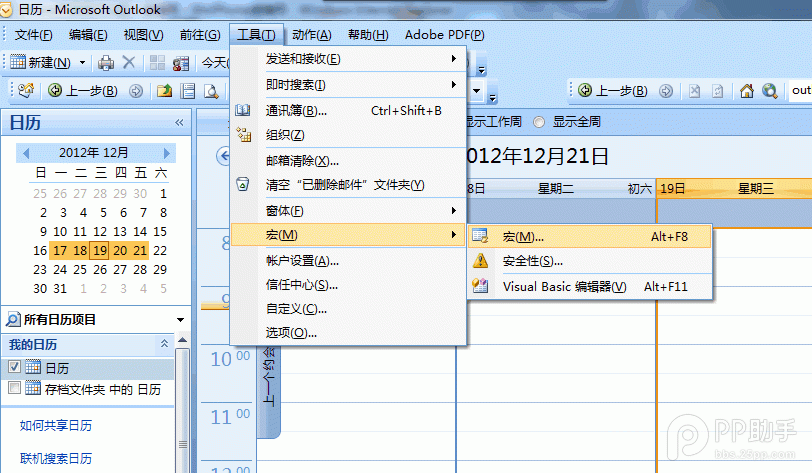Click the refresh icon in web toolbar
This screenshot has width=812, height=473.
tap(718, 91)
